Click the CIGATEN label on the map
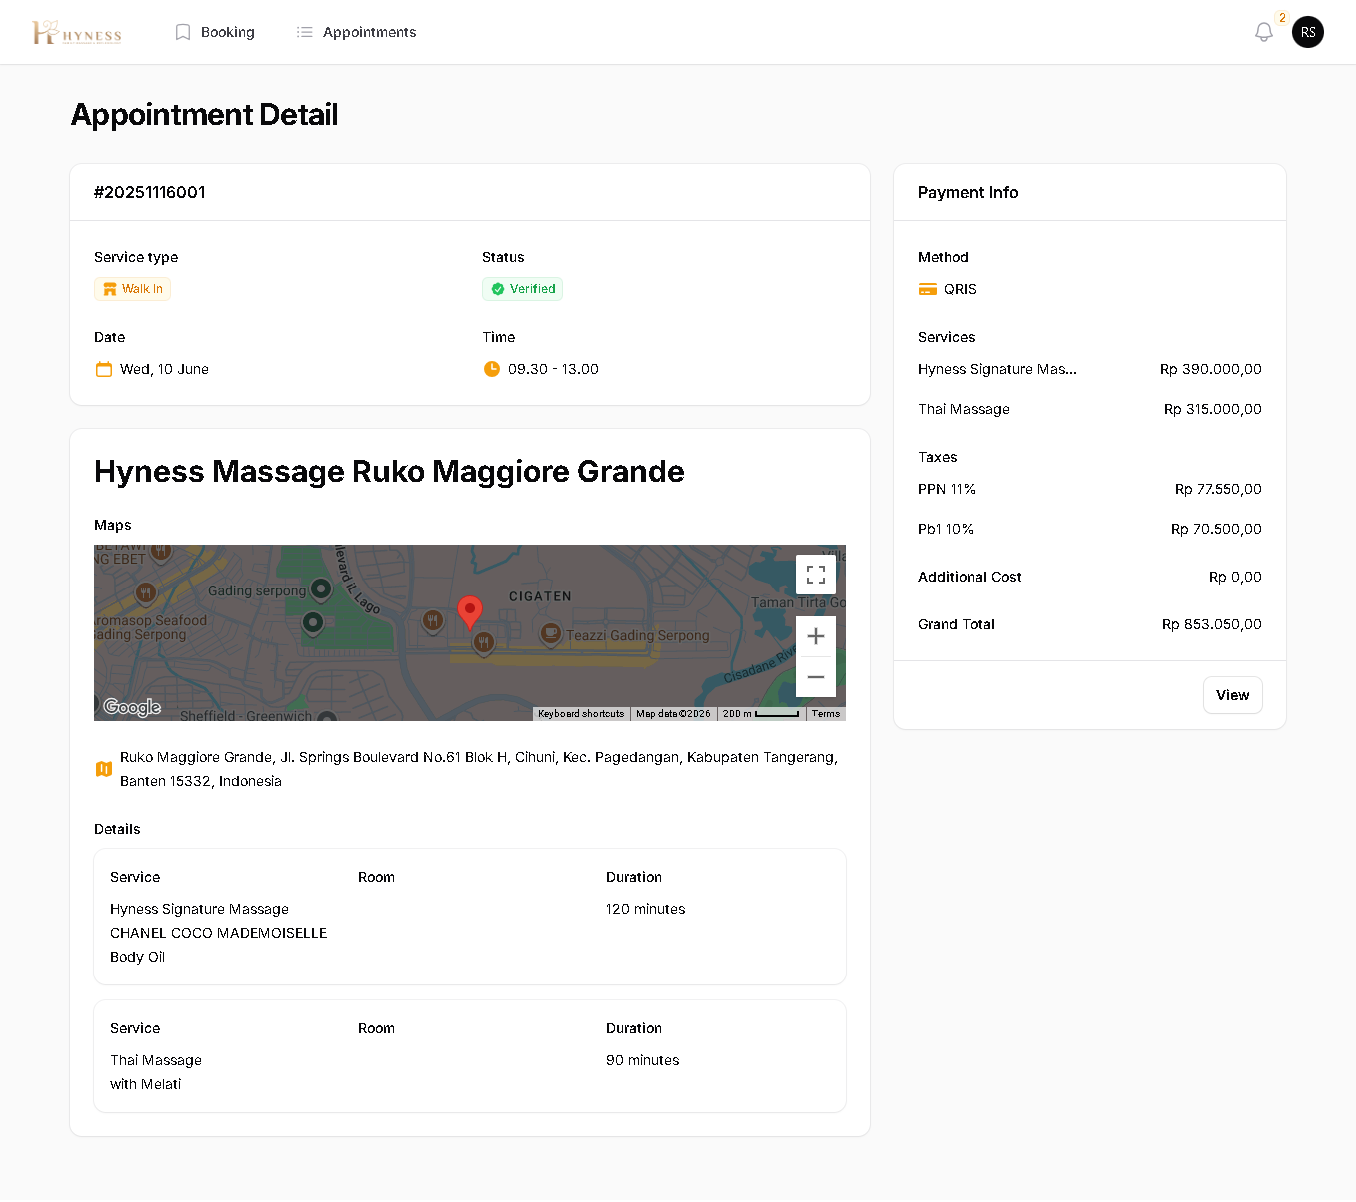The height and width of the screenshot is (1202, 1356). [x=540, y=596]
